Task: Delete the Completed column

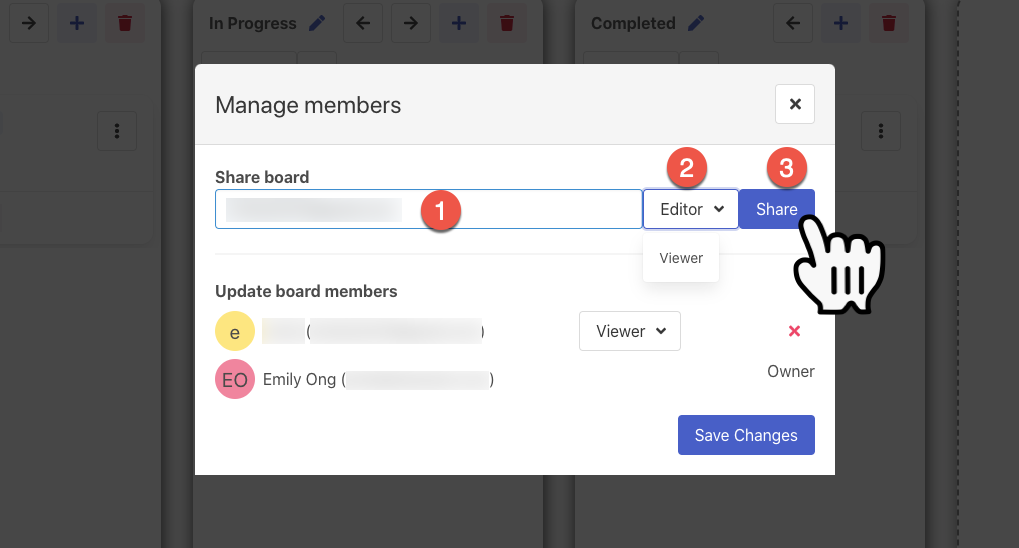Action: point(889,23)
